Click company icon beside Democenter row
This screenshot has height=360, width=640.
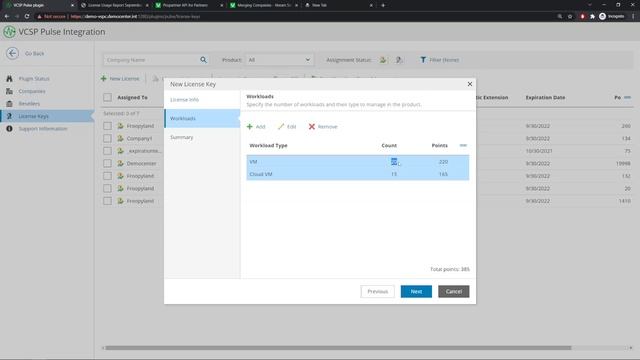point(120,163)
